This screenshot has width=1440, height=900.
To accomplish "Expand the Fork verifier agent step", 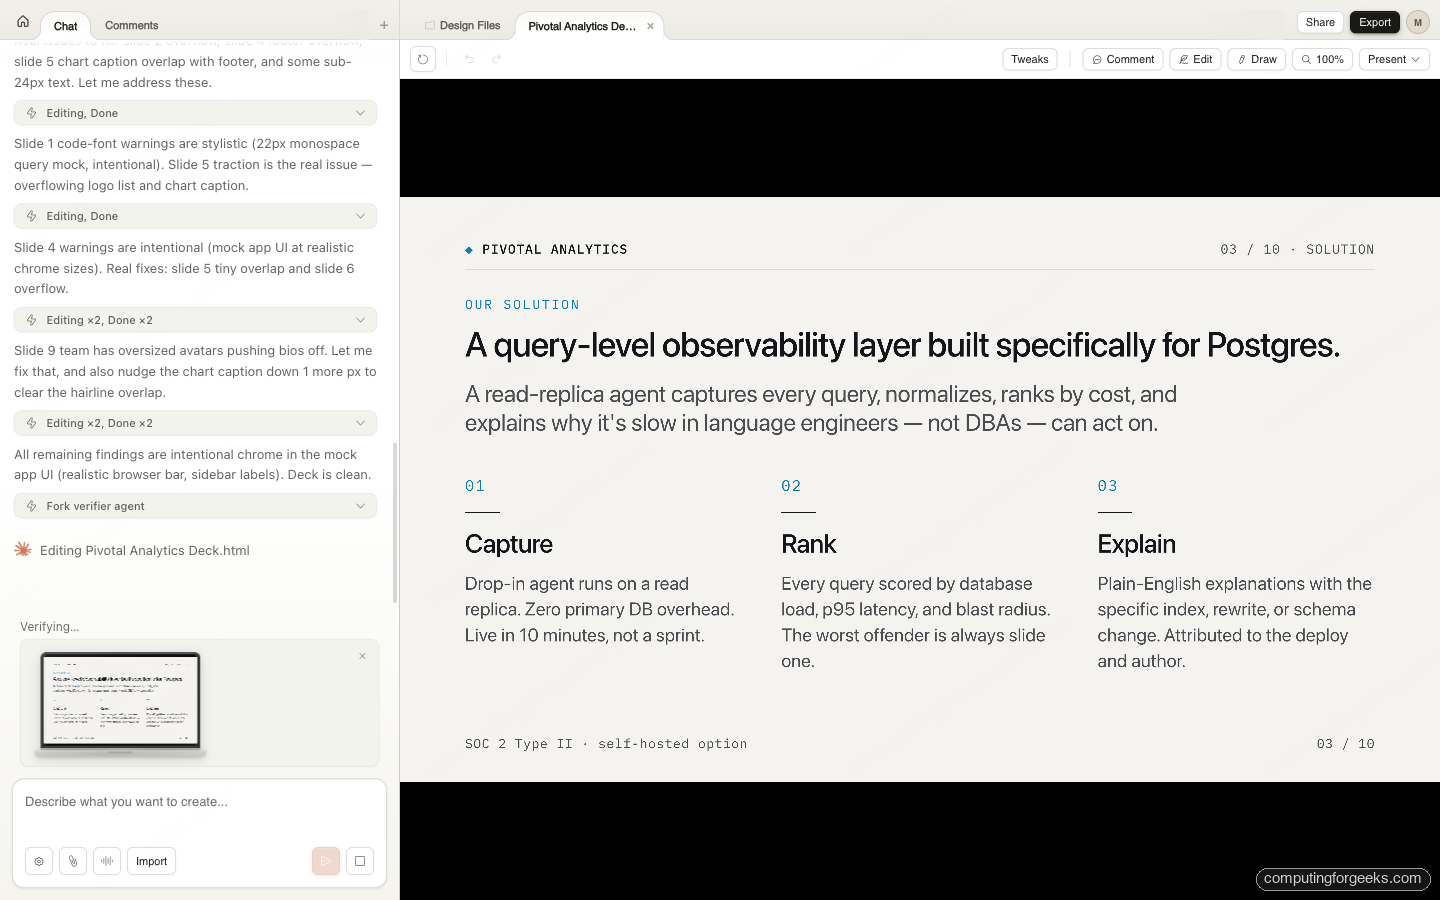I will tap(195, 506).
